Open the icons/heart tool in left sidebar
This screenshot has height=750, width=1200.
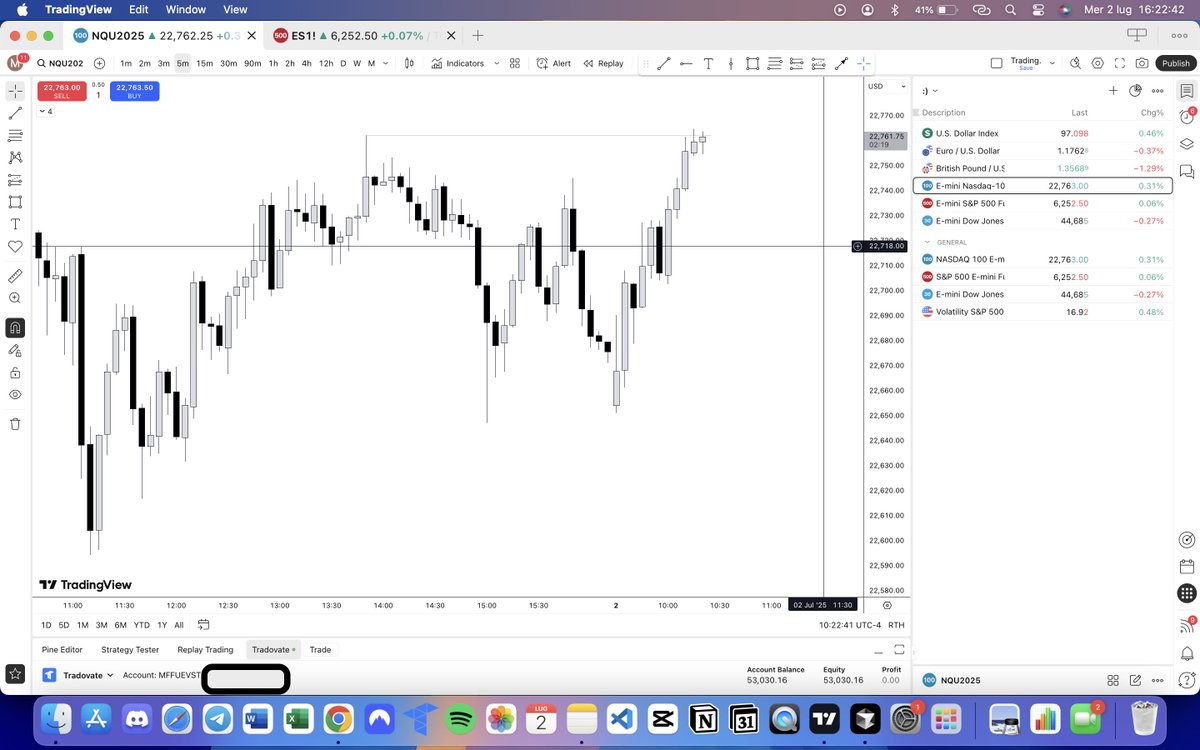click(15, 246)
